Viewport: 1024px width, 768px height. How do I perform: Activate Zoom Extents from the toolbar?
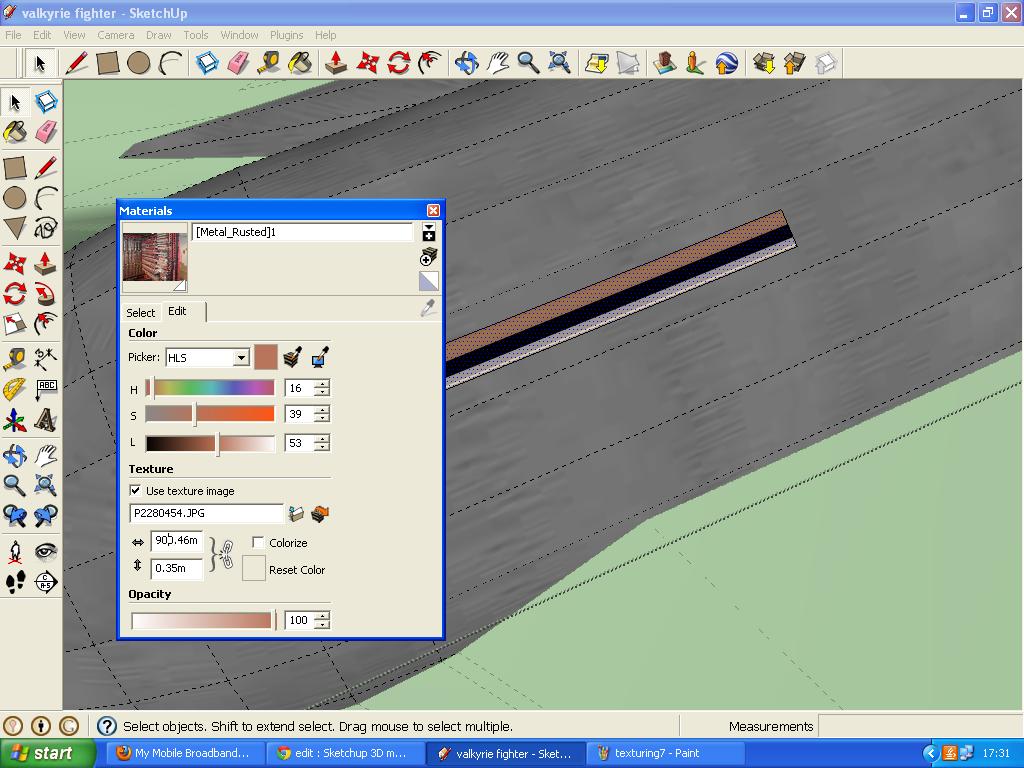[x=561, y=62]
